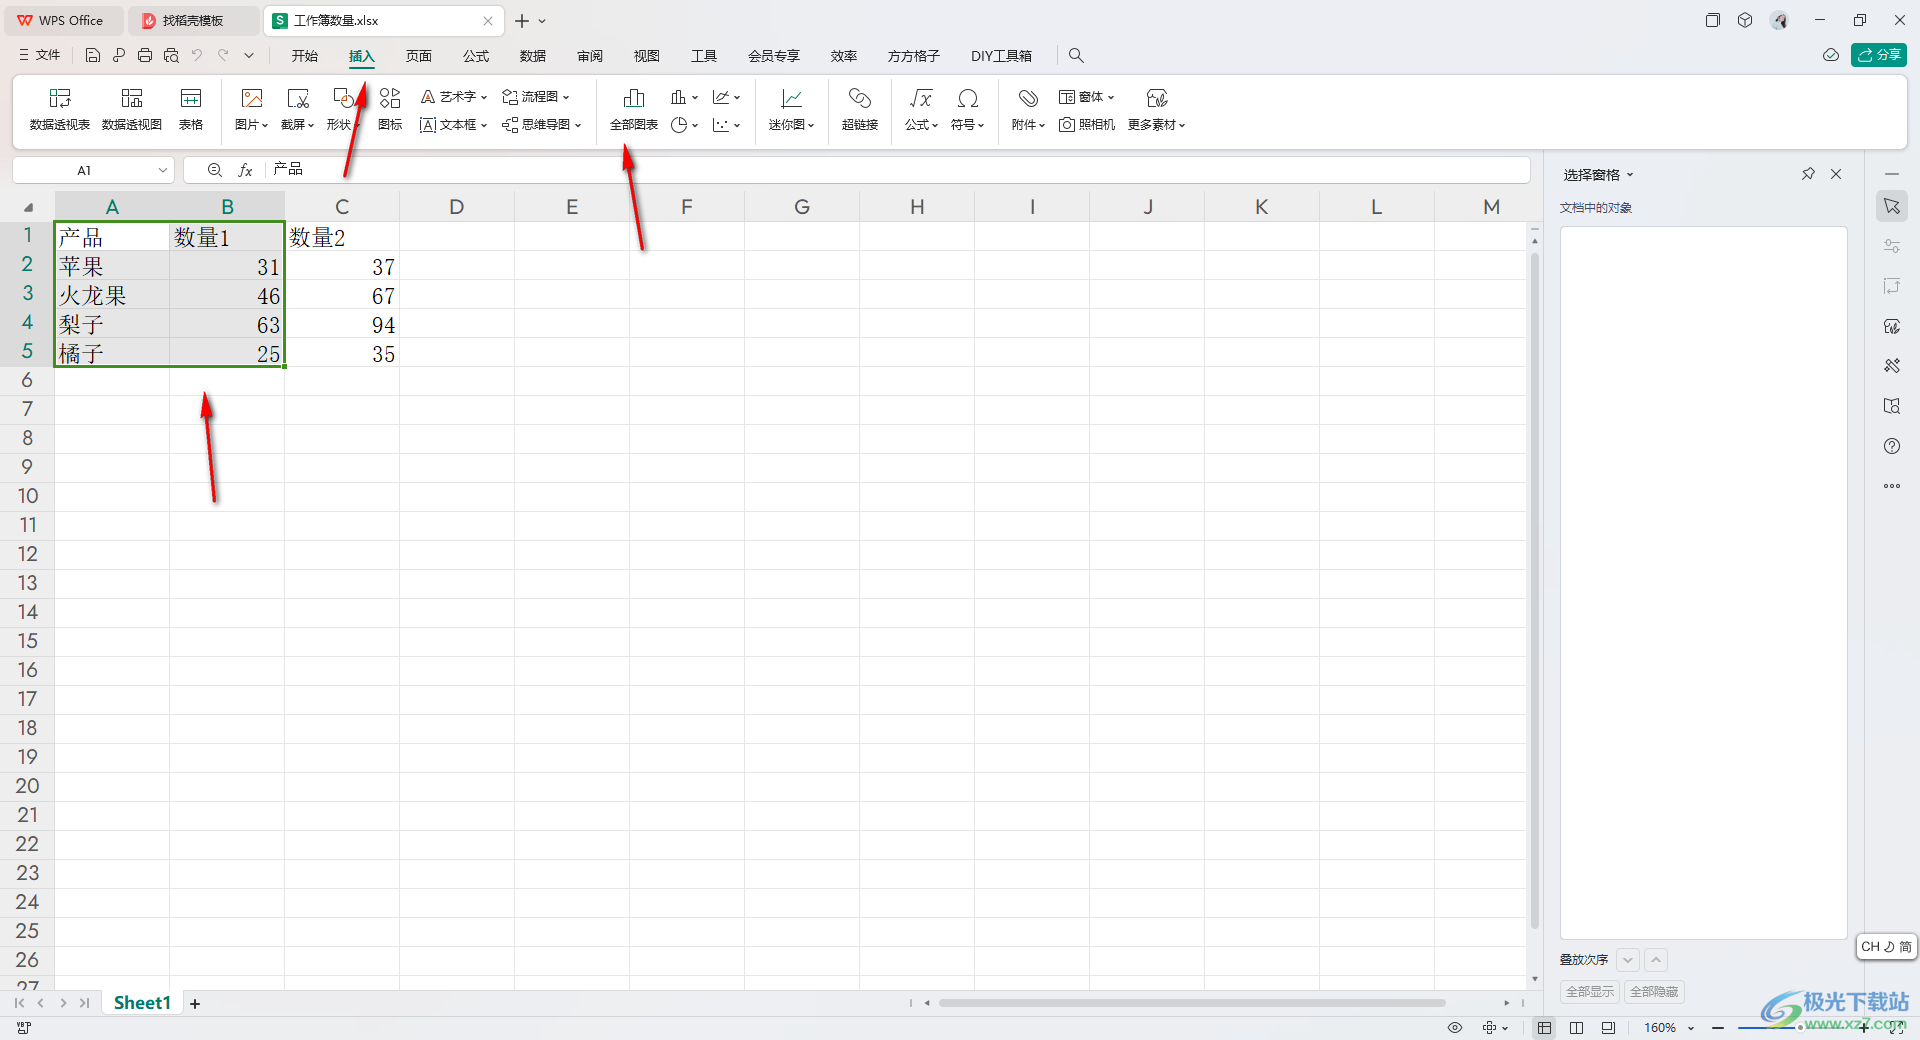
Task: Move object down in 叠放次序
Action: (1628, 960)
